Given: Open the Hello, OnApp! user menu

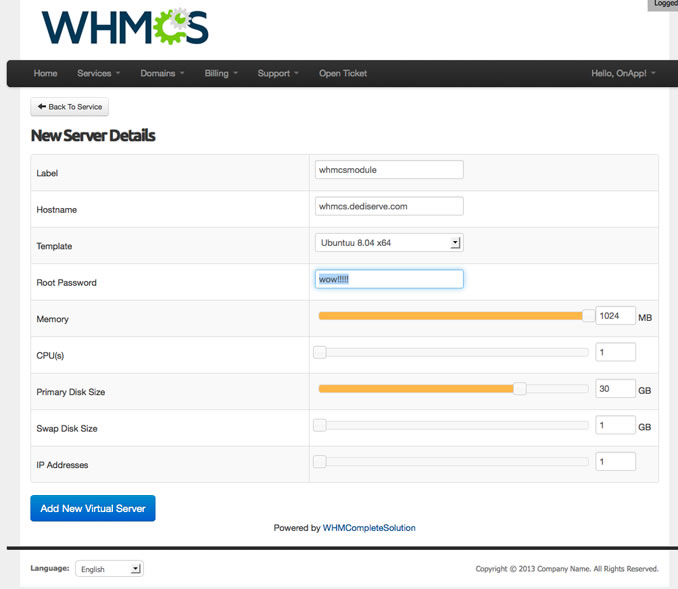Looking at the screenshot, I should click(x=623, y=73).
